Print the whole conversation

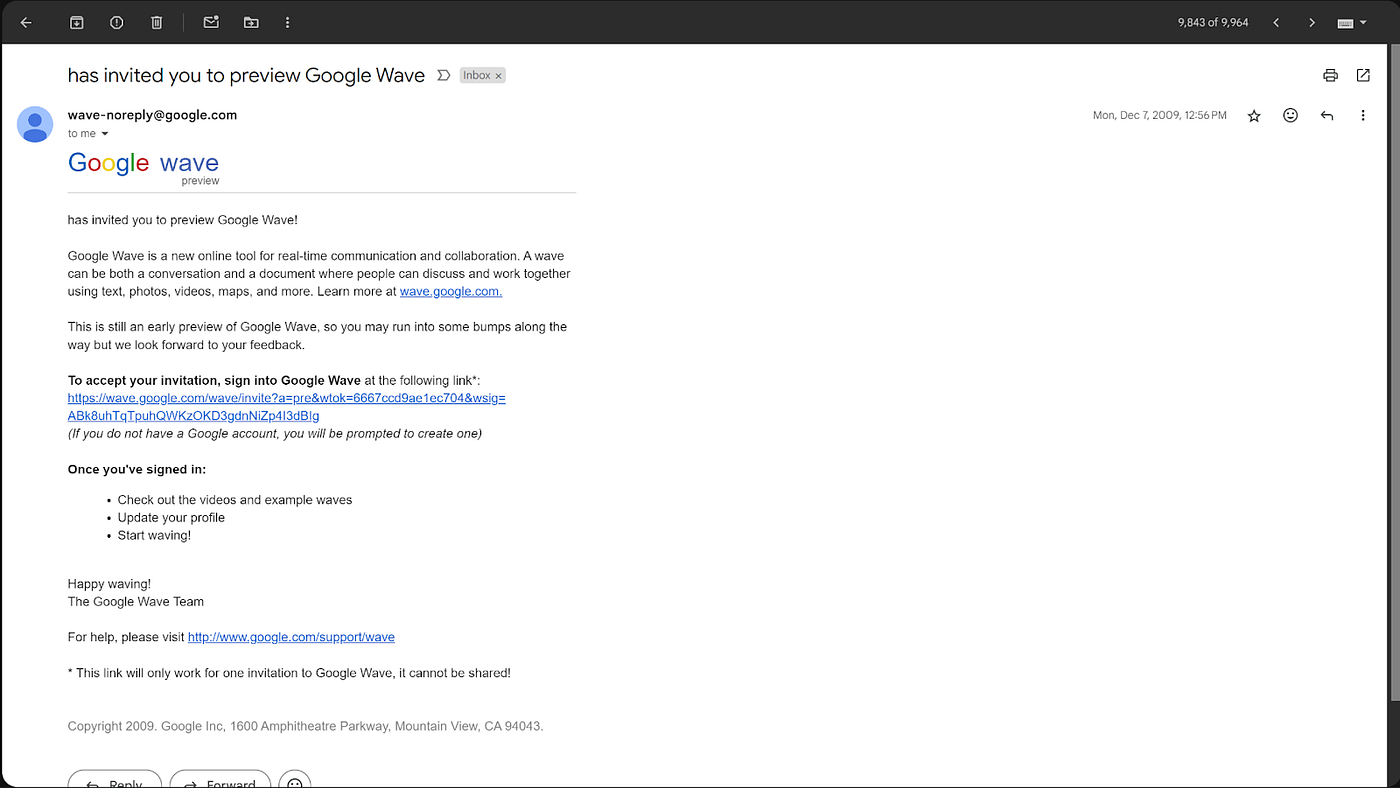click(x=1330, y=75)
